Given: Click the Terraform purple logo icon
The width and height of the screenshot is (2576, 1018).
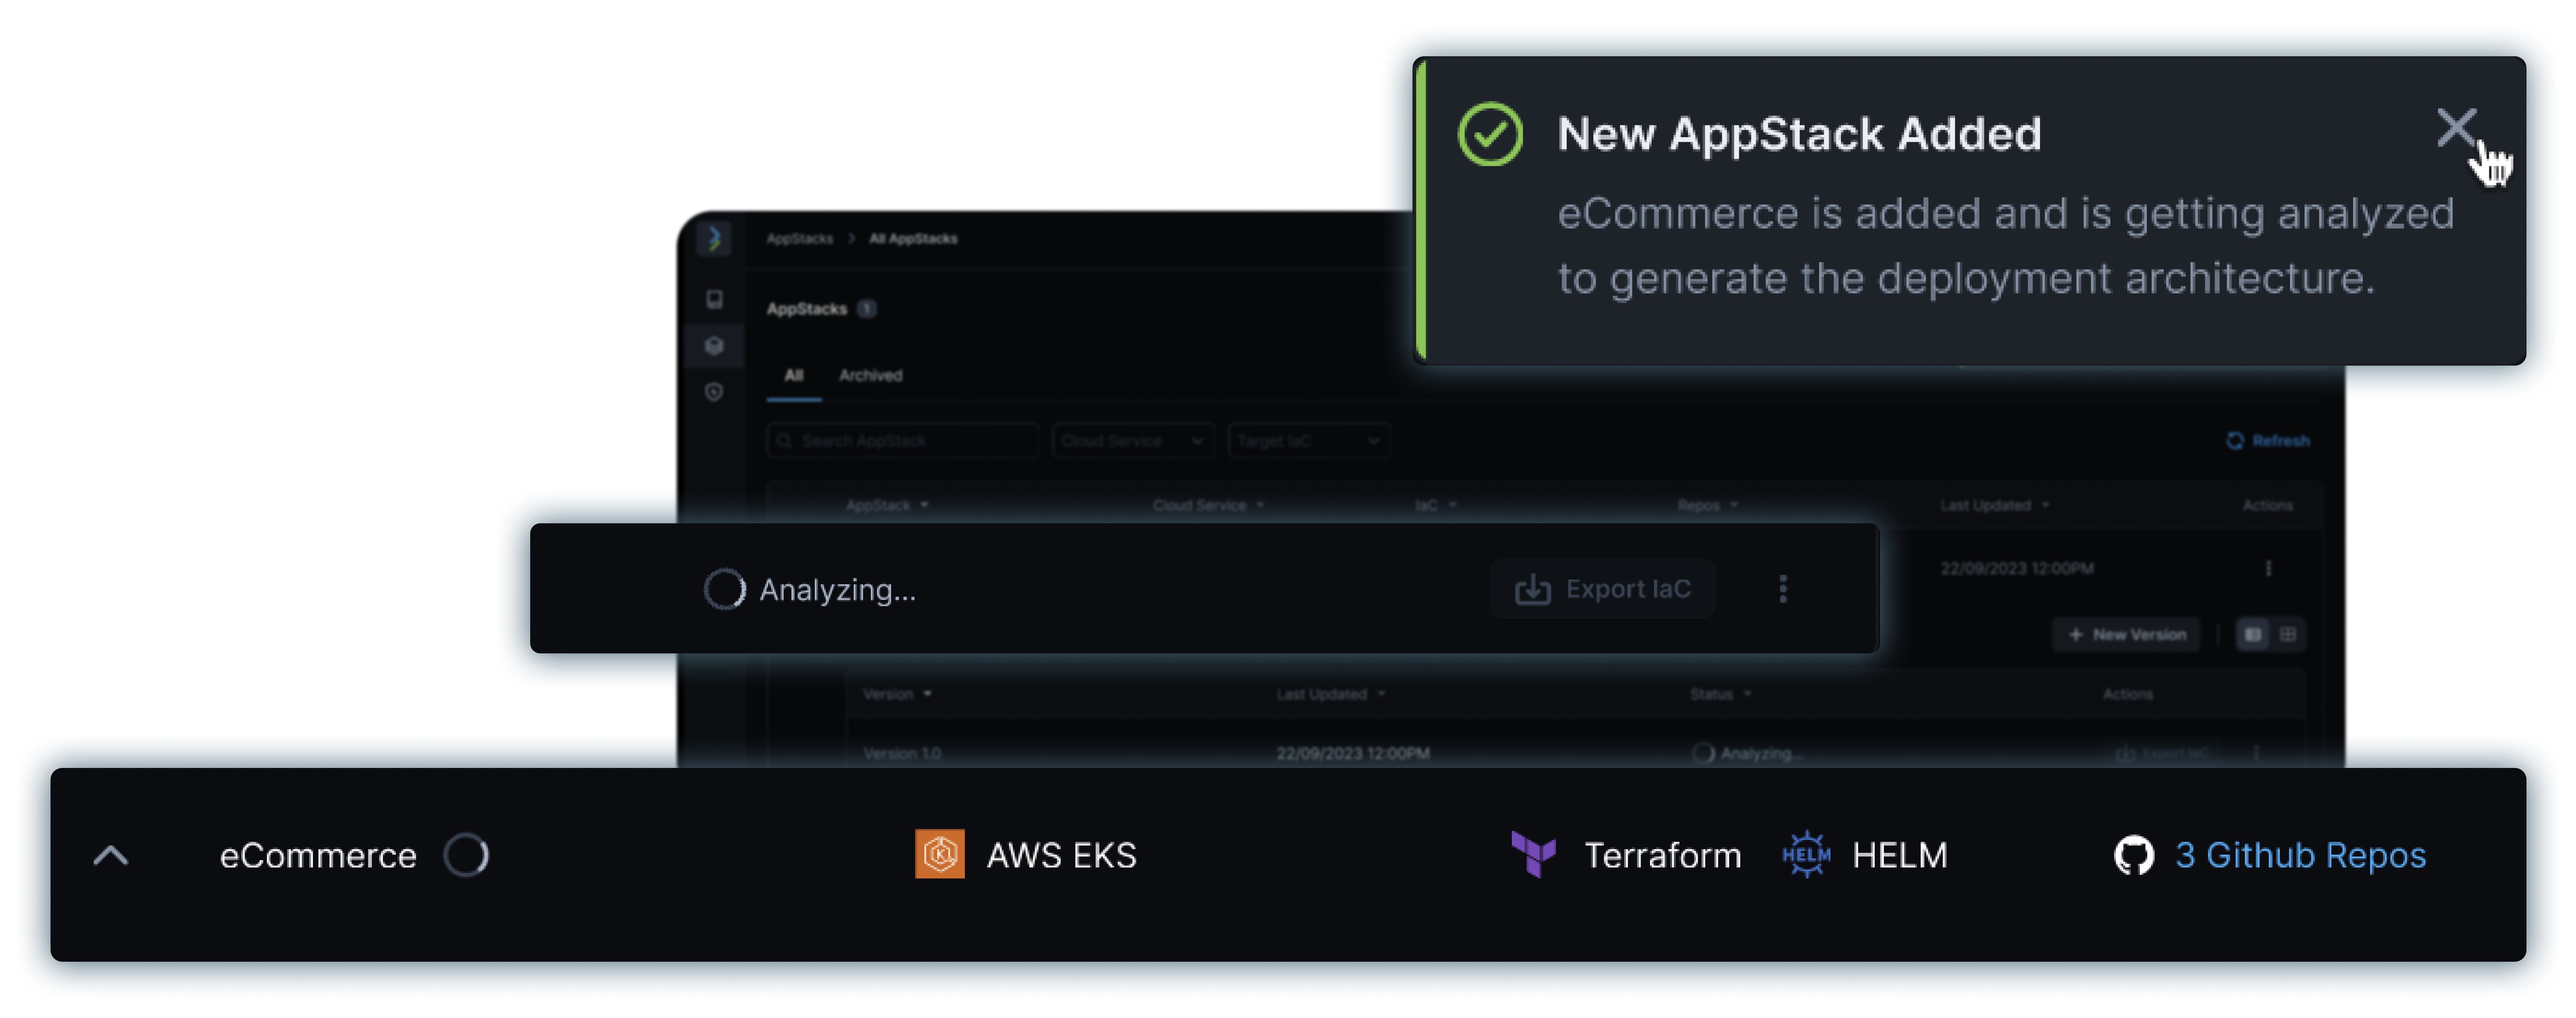Looking at the screenshot, I should click(1534, 855).
